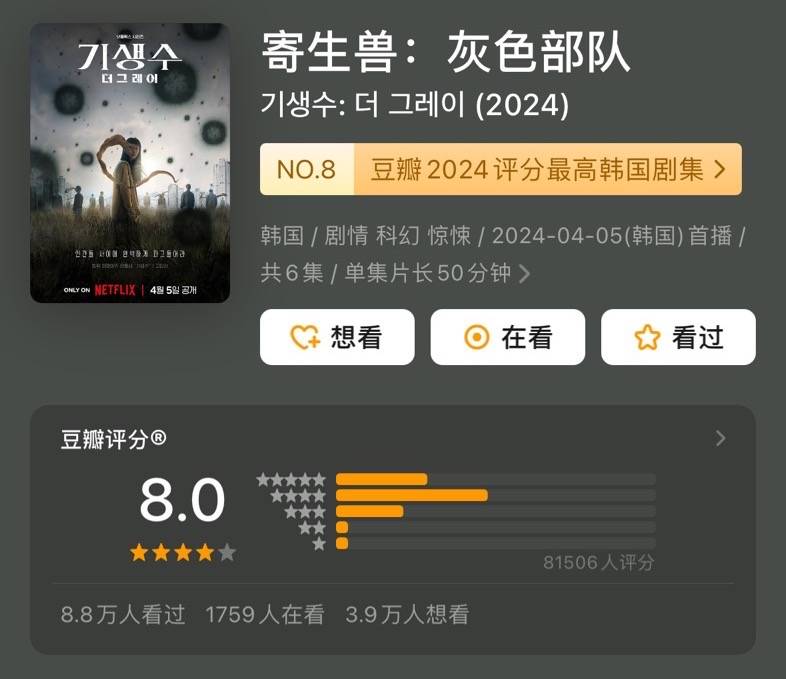Expand the 豆瓣评分 panel with its chevron

click(720, 438)
